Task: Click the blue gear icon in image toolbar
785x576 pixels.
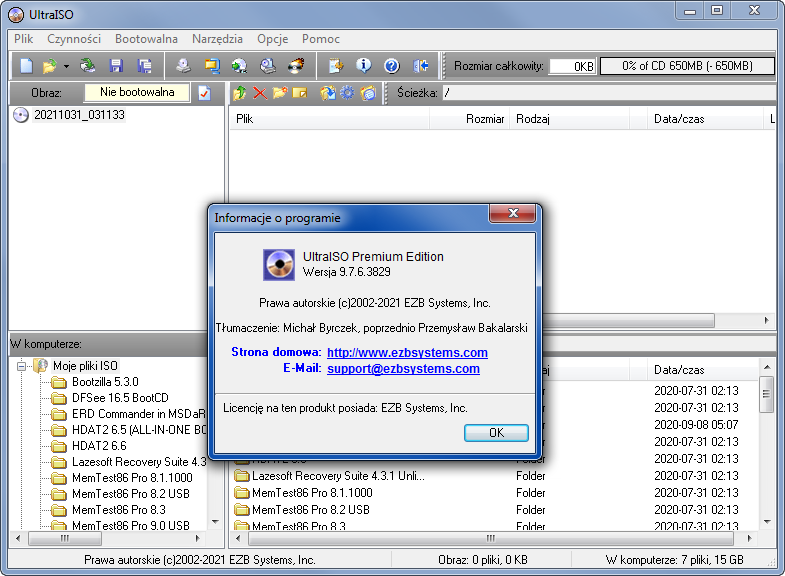Action: click(347, 93)
